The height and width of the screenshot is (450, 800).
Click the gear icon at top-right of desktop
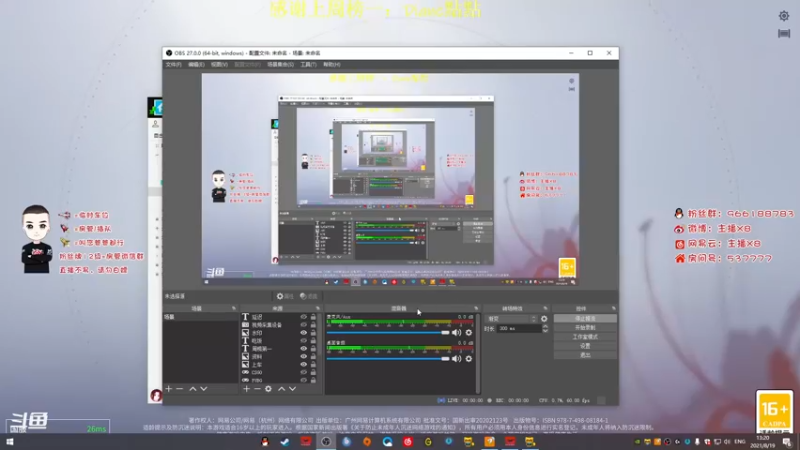click(784, 16)
